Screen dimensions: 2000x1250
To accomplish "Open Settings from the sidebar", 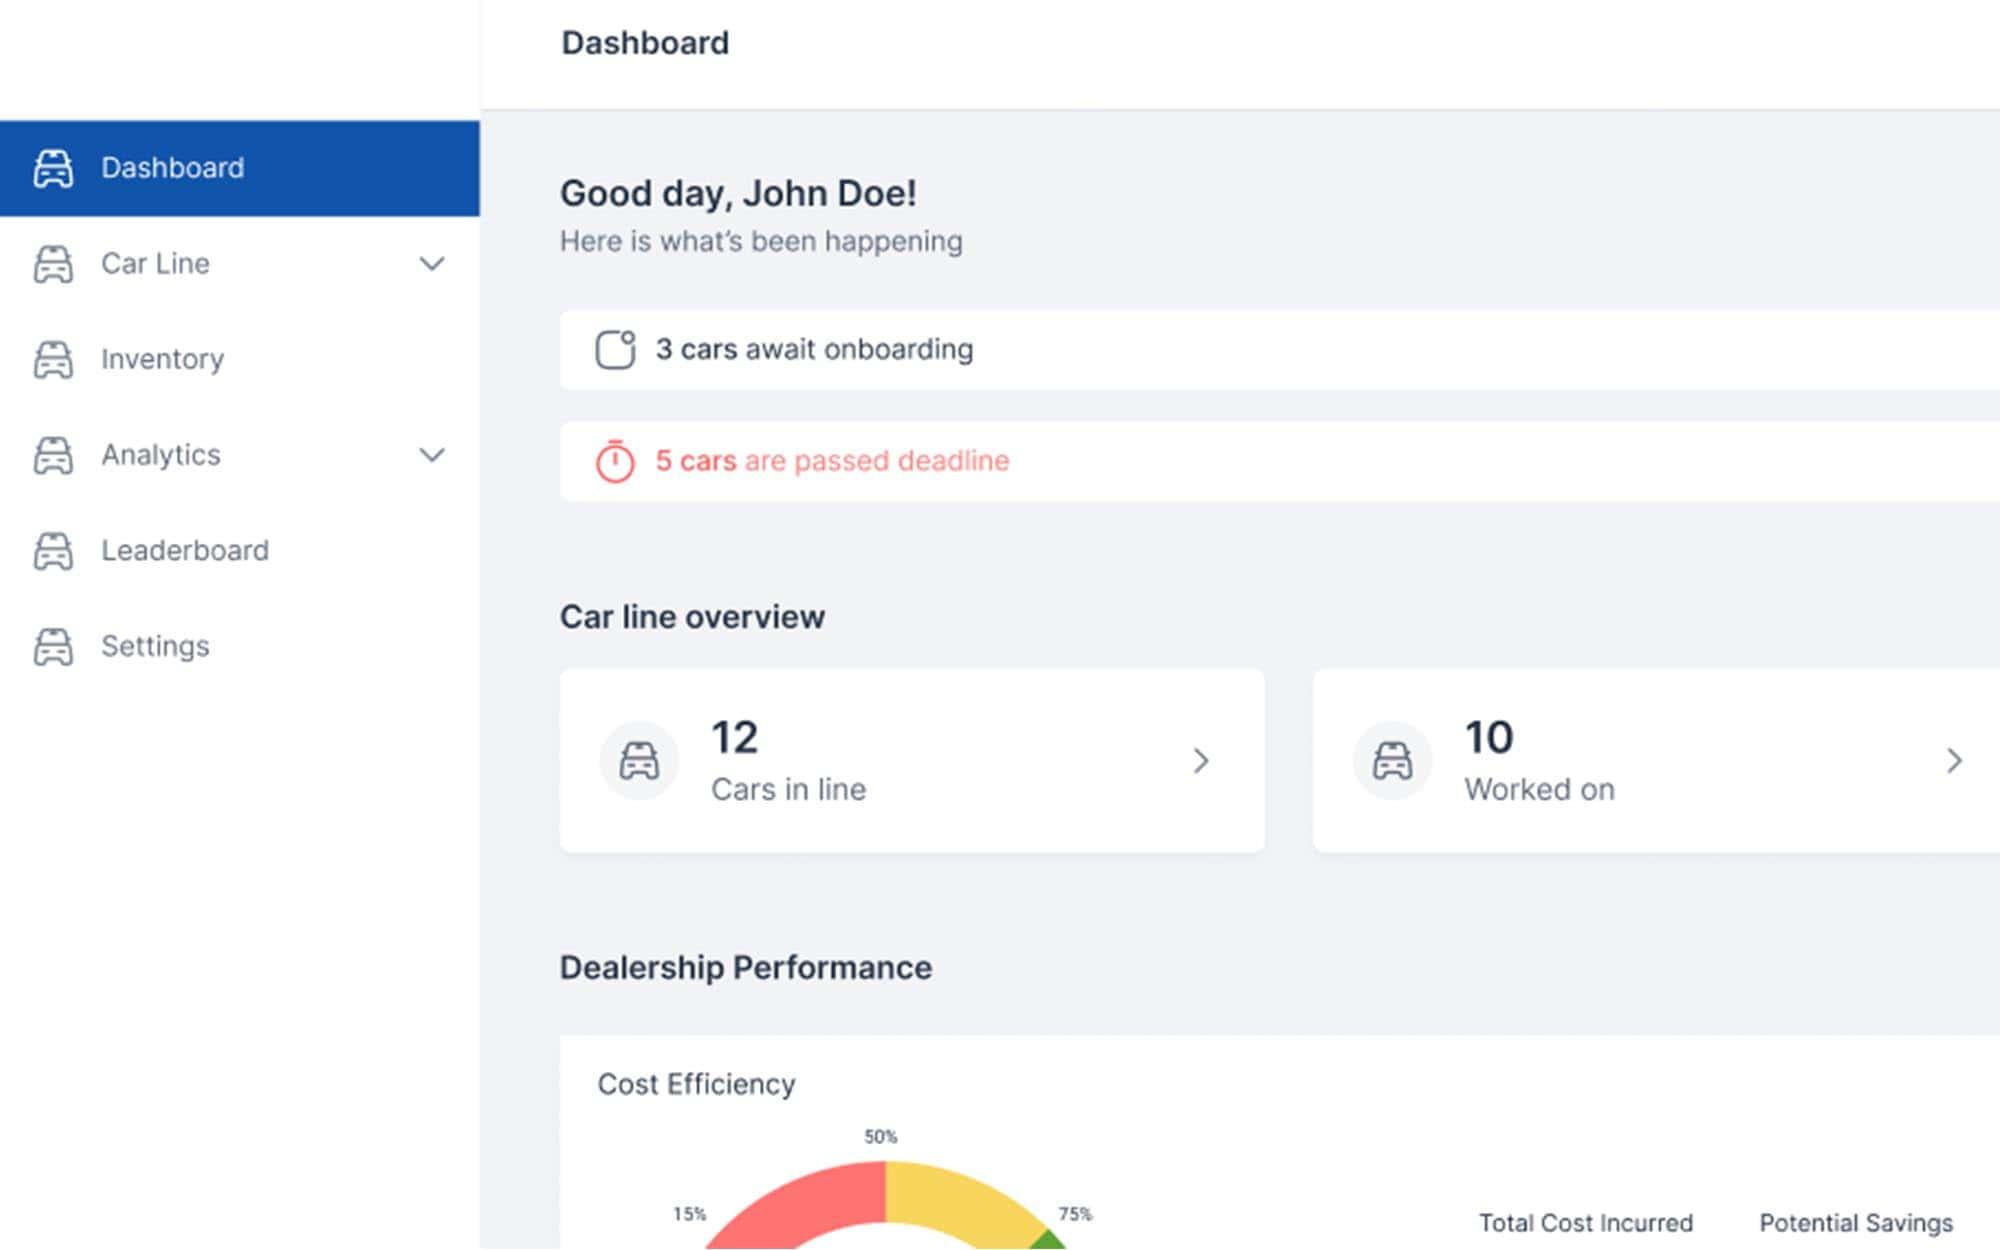I will point(155,647).
